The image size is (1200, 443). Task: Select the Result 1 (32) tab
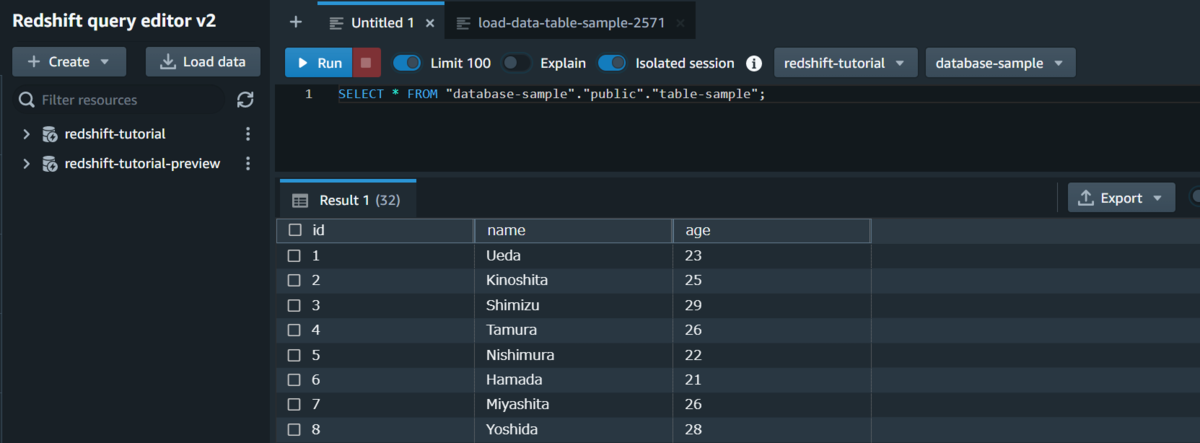347,200
